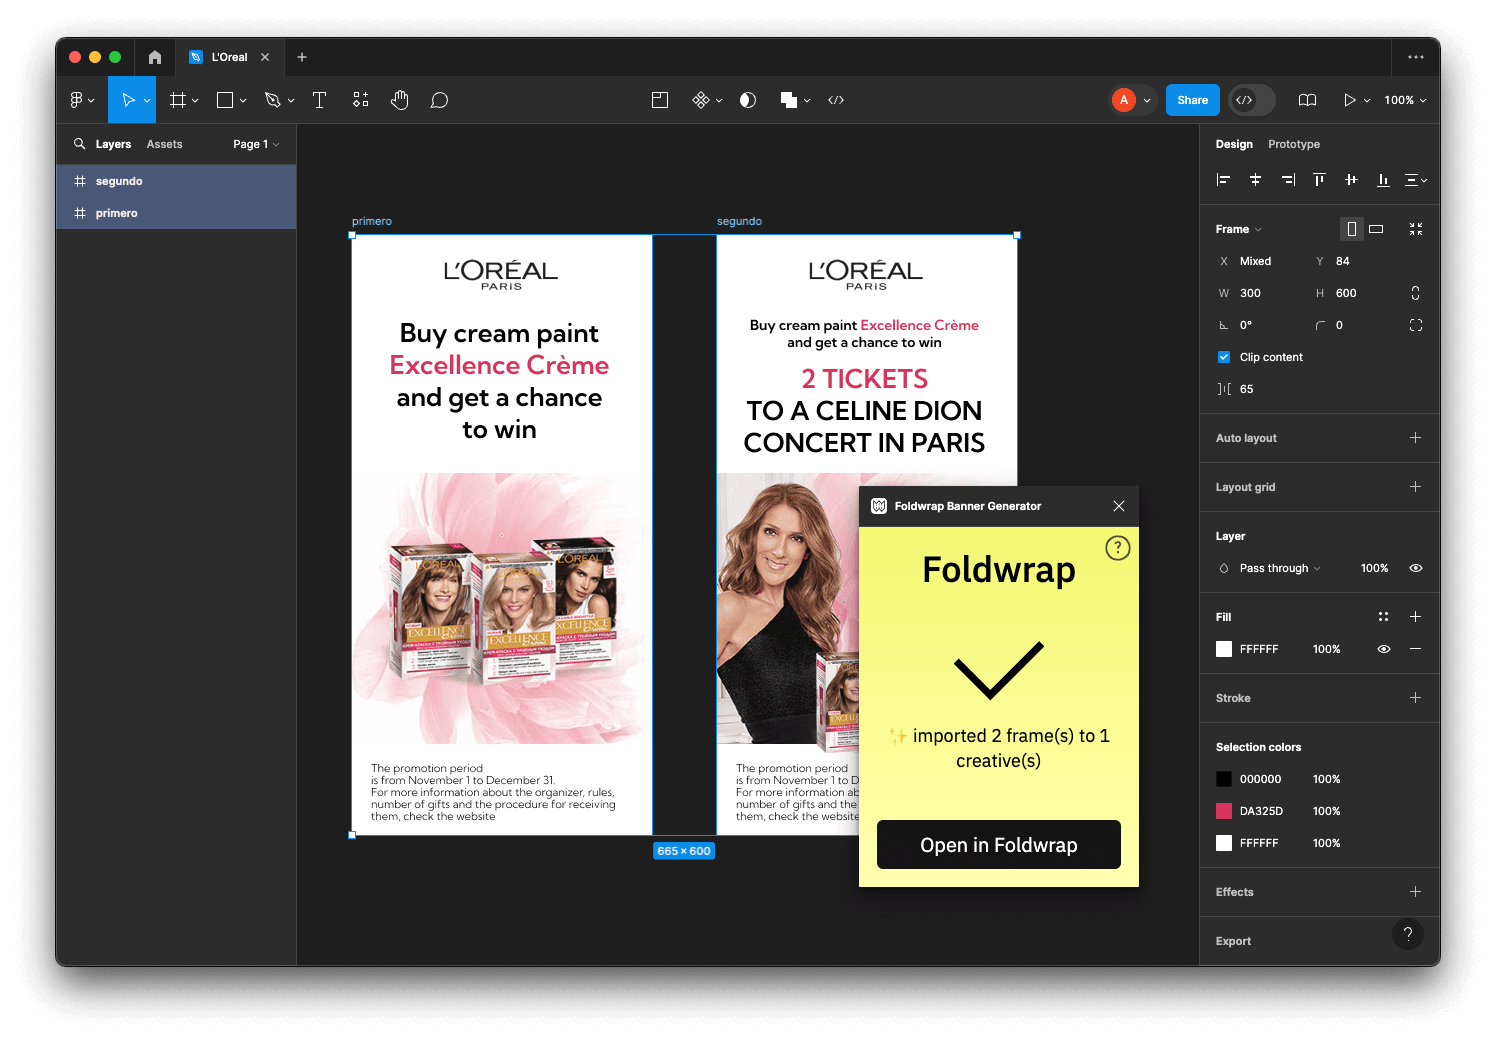
Task: Open Page 1 dropdown
Action: (256, 144)
